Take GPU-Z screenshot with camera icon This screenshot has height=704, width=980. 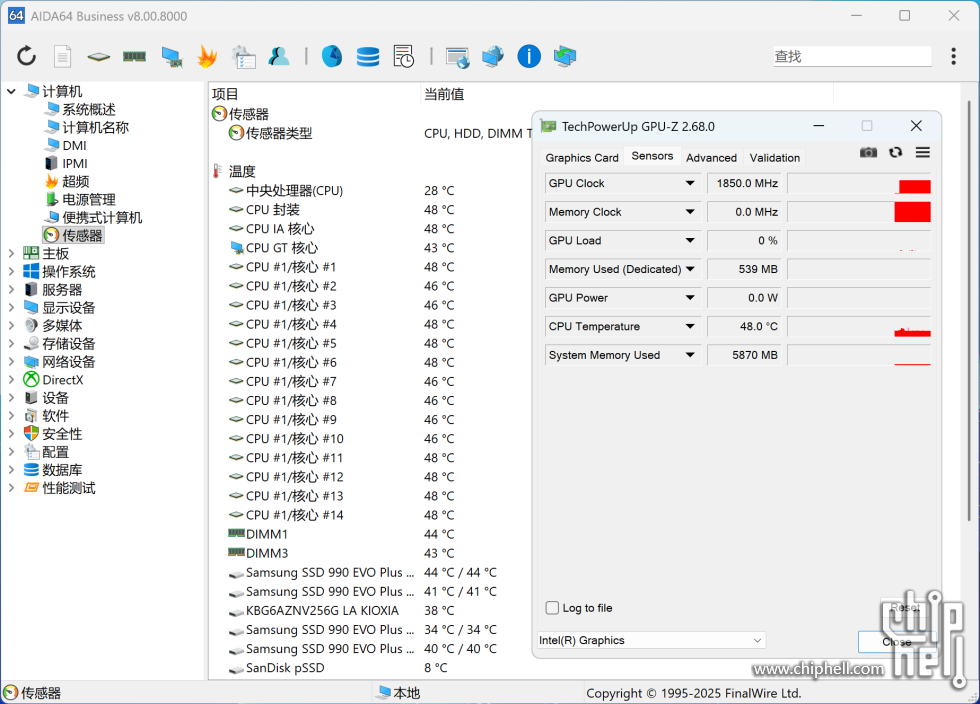point(868,152)
